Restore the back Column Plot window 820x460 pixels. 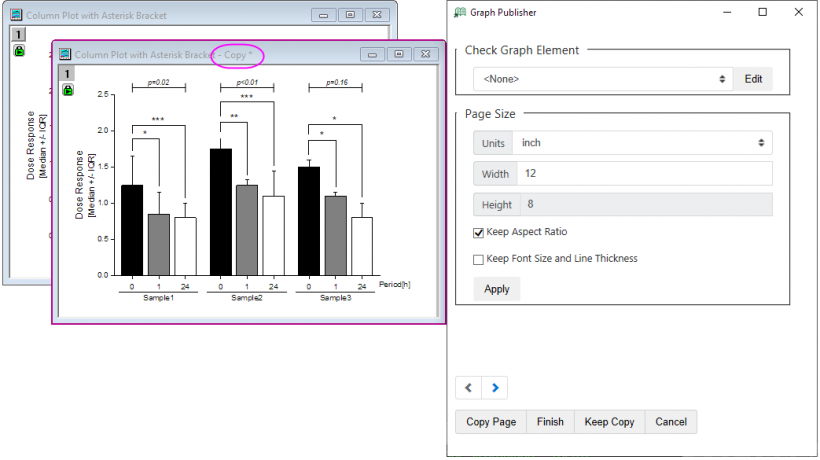tap(350, 15)
